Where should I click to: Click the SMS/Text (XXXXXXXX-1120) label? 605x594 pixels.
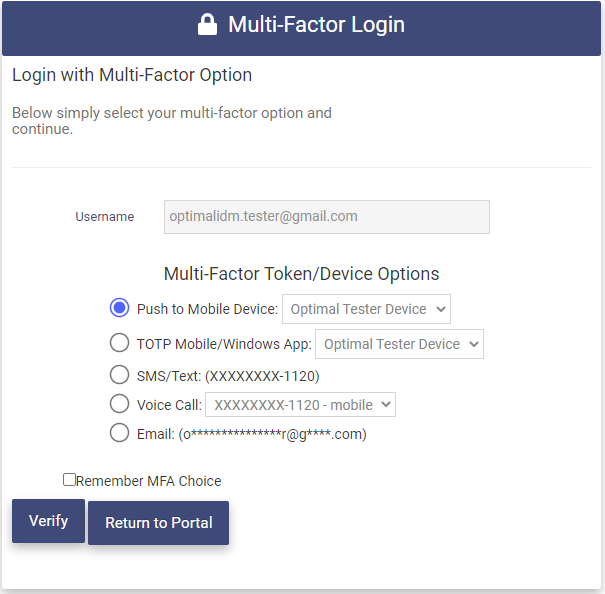click(x=228, y=376)
